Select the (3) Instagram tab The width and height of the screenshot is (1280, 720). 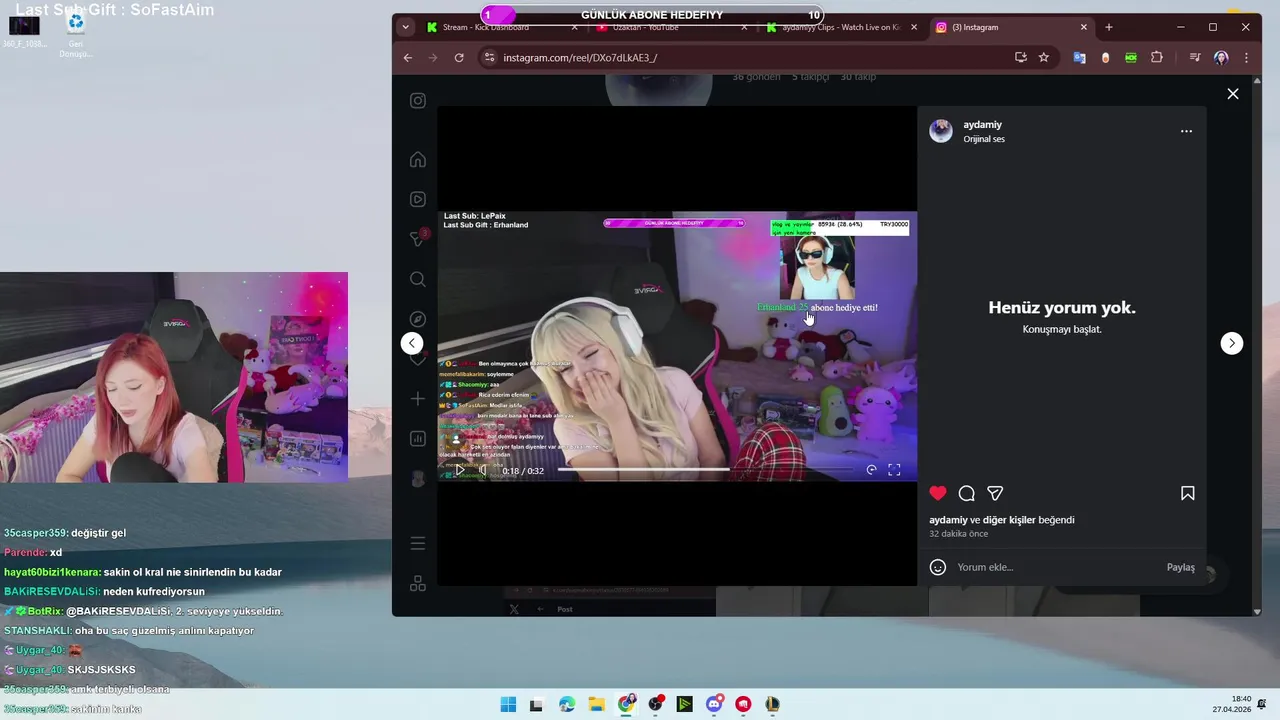[x=1010, y=28]
